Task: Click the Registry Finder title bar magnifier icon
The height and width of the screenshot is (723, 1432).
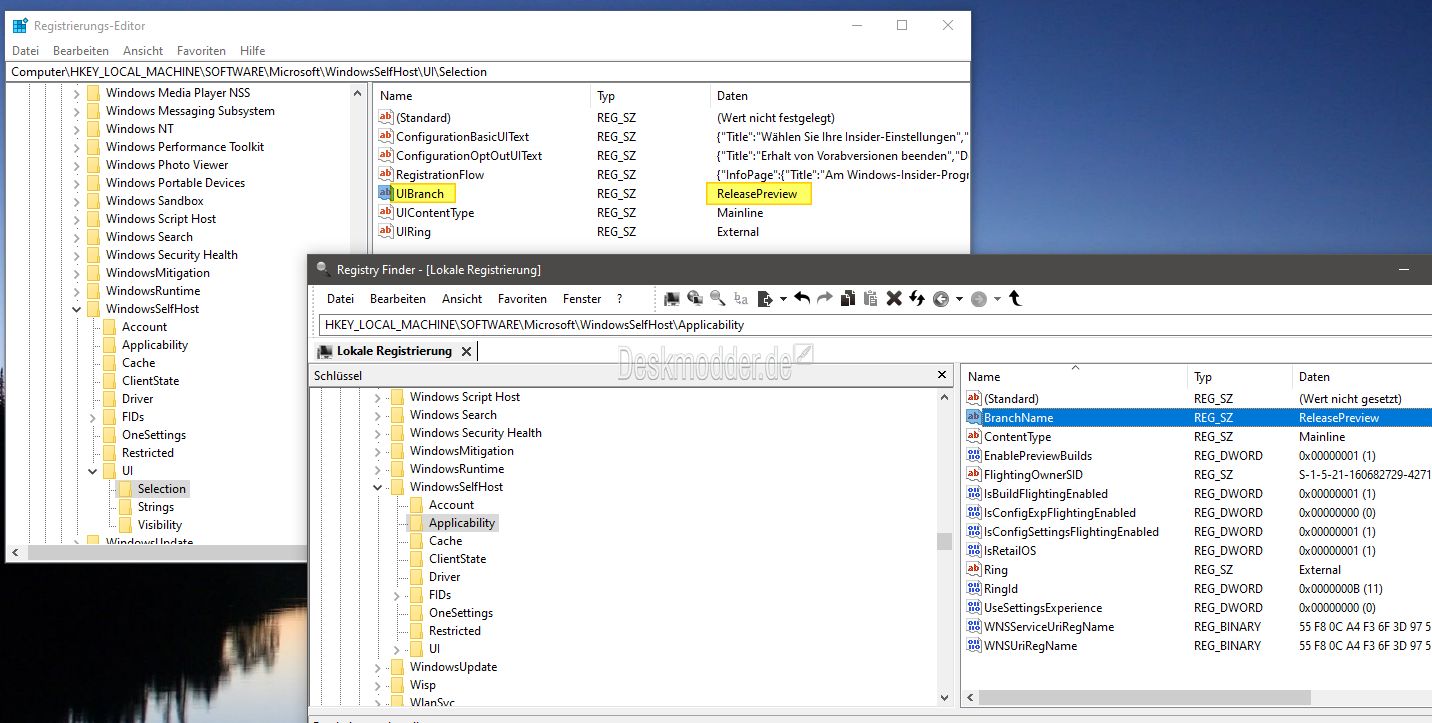Action: [322, 269]
